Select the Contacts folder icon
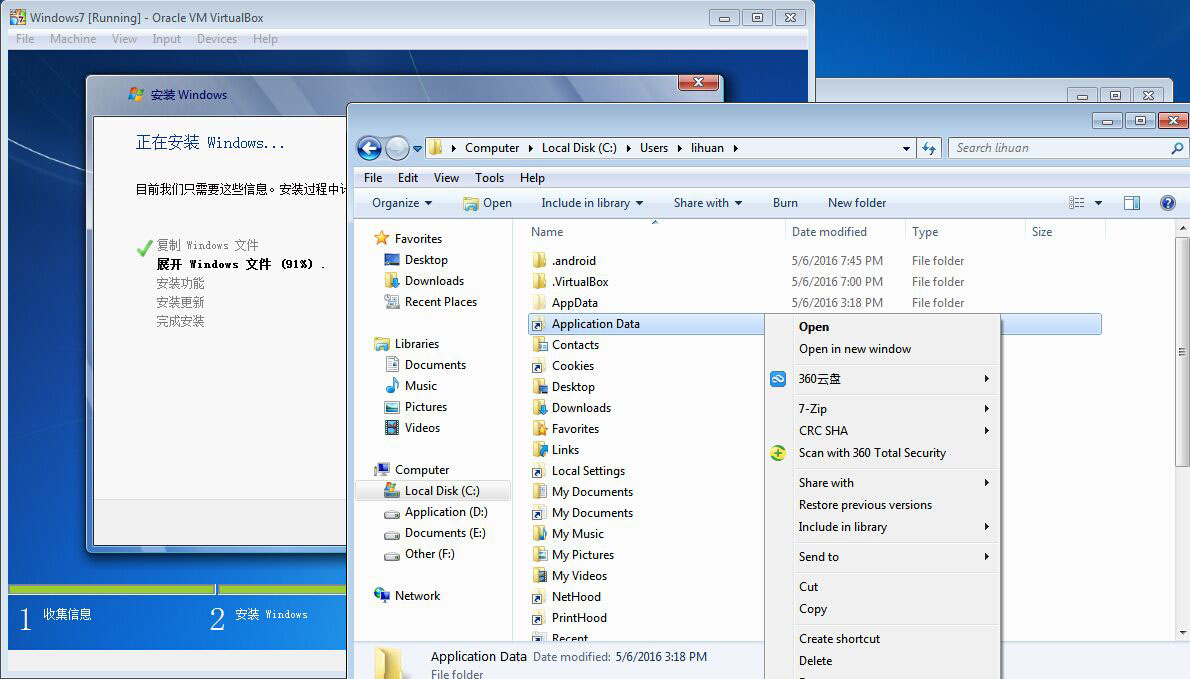This screenshot has height=679, width=1190. pyautogui.click(x=539, y=344)
